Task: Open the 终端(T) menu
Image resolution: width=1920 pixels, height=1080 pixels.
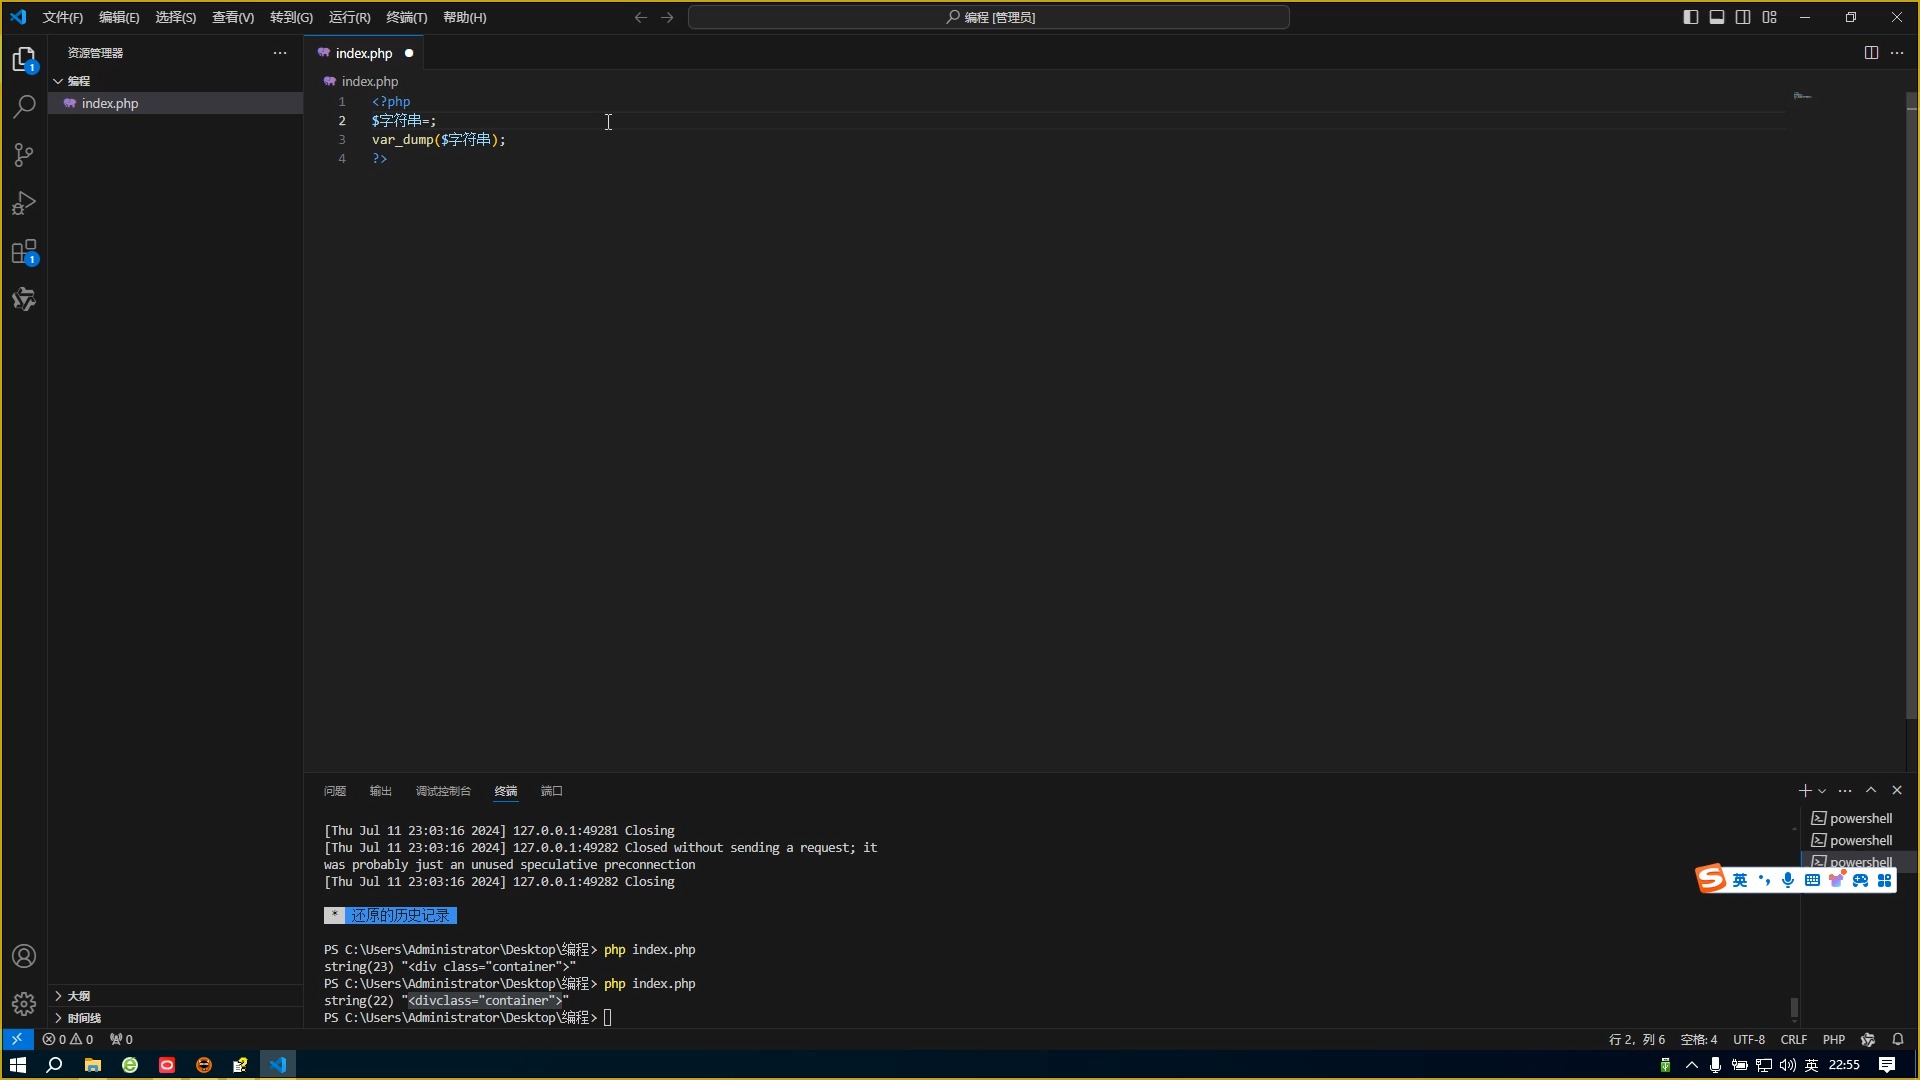Action: point(406,17)
